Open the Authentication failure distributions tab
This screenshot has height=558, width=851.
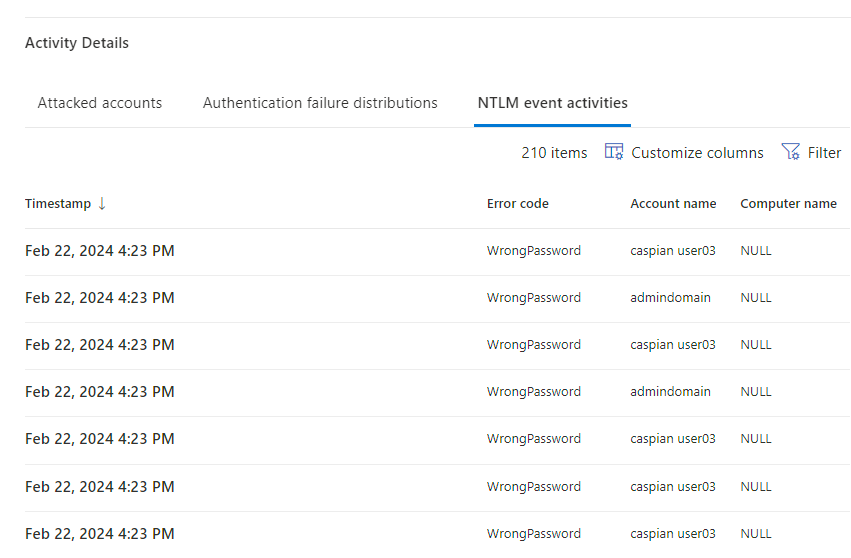pos(320,103)
